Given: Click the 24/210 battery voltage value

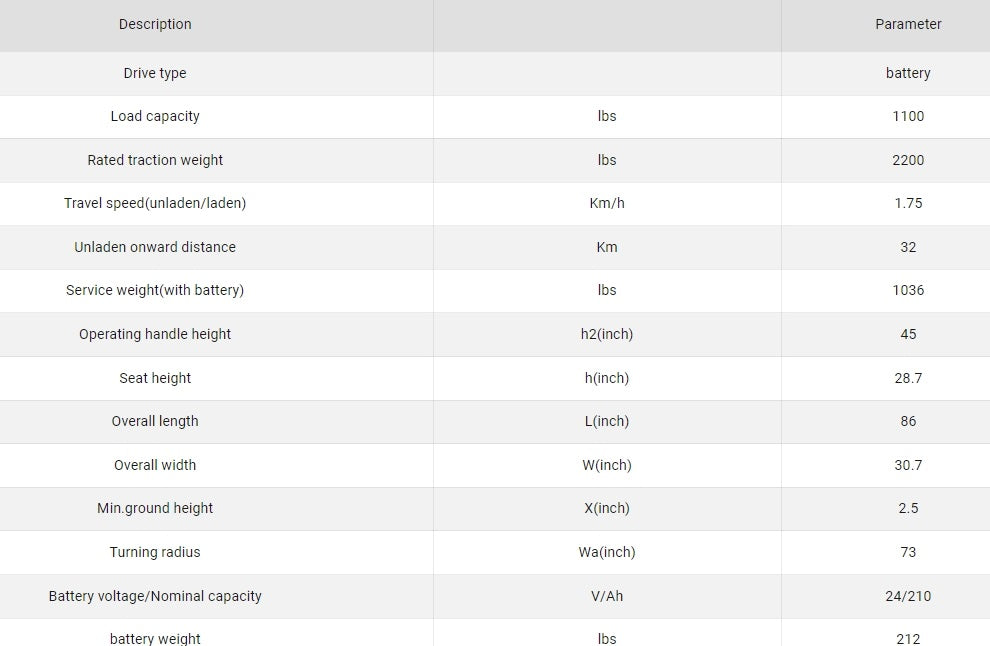Looking at the screenshot, I should pos(908,596).
